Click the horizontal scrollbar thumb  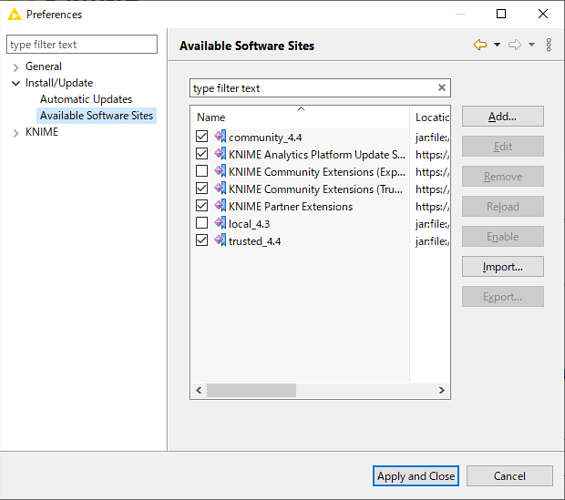[251, 390]
